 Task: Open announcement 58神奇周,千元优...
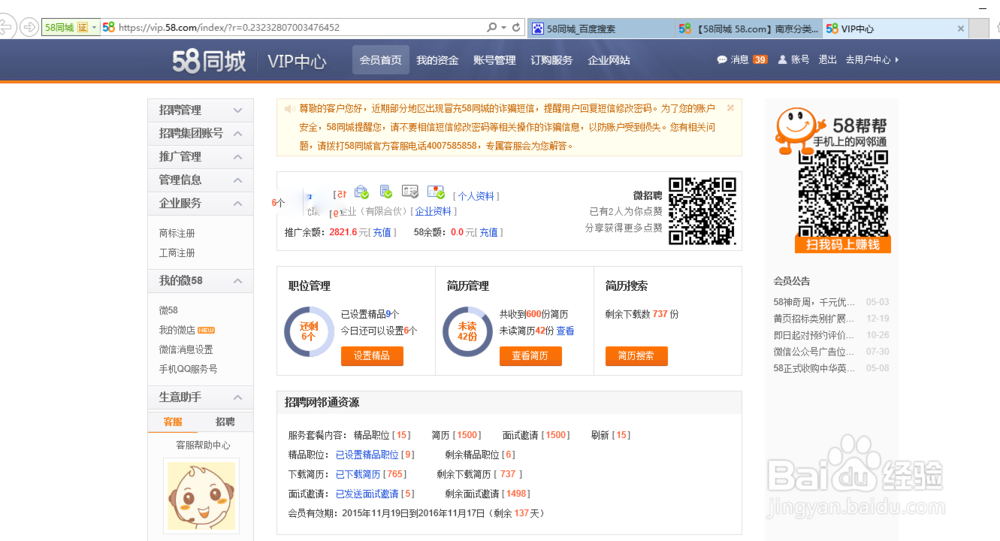[813, 302]
